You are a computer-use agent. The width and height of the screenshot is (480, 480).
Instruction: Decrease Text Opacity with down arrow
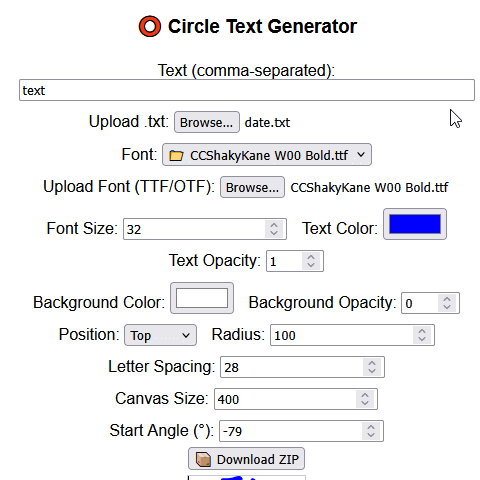point(311,265)
